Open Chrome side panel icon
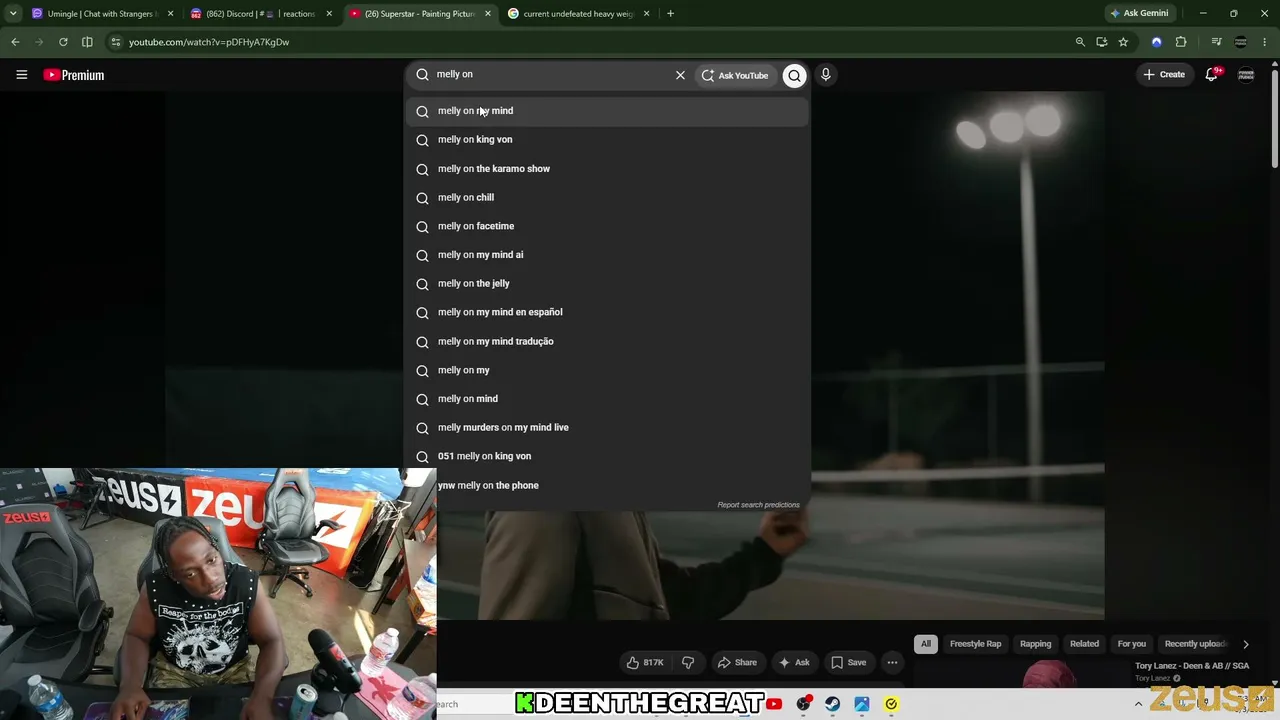 click(x=87, y=42)
